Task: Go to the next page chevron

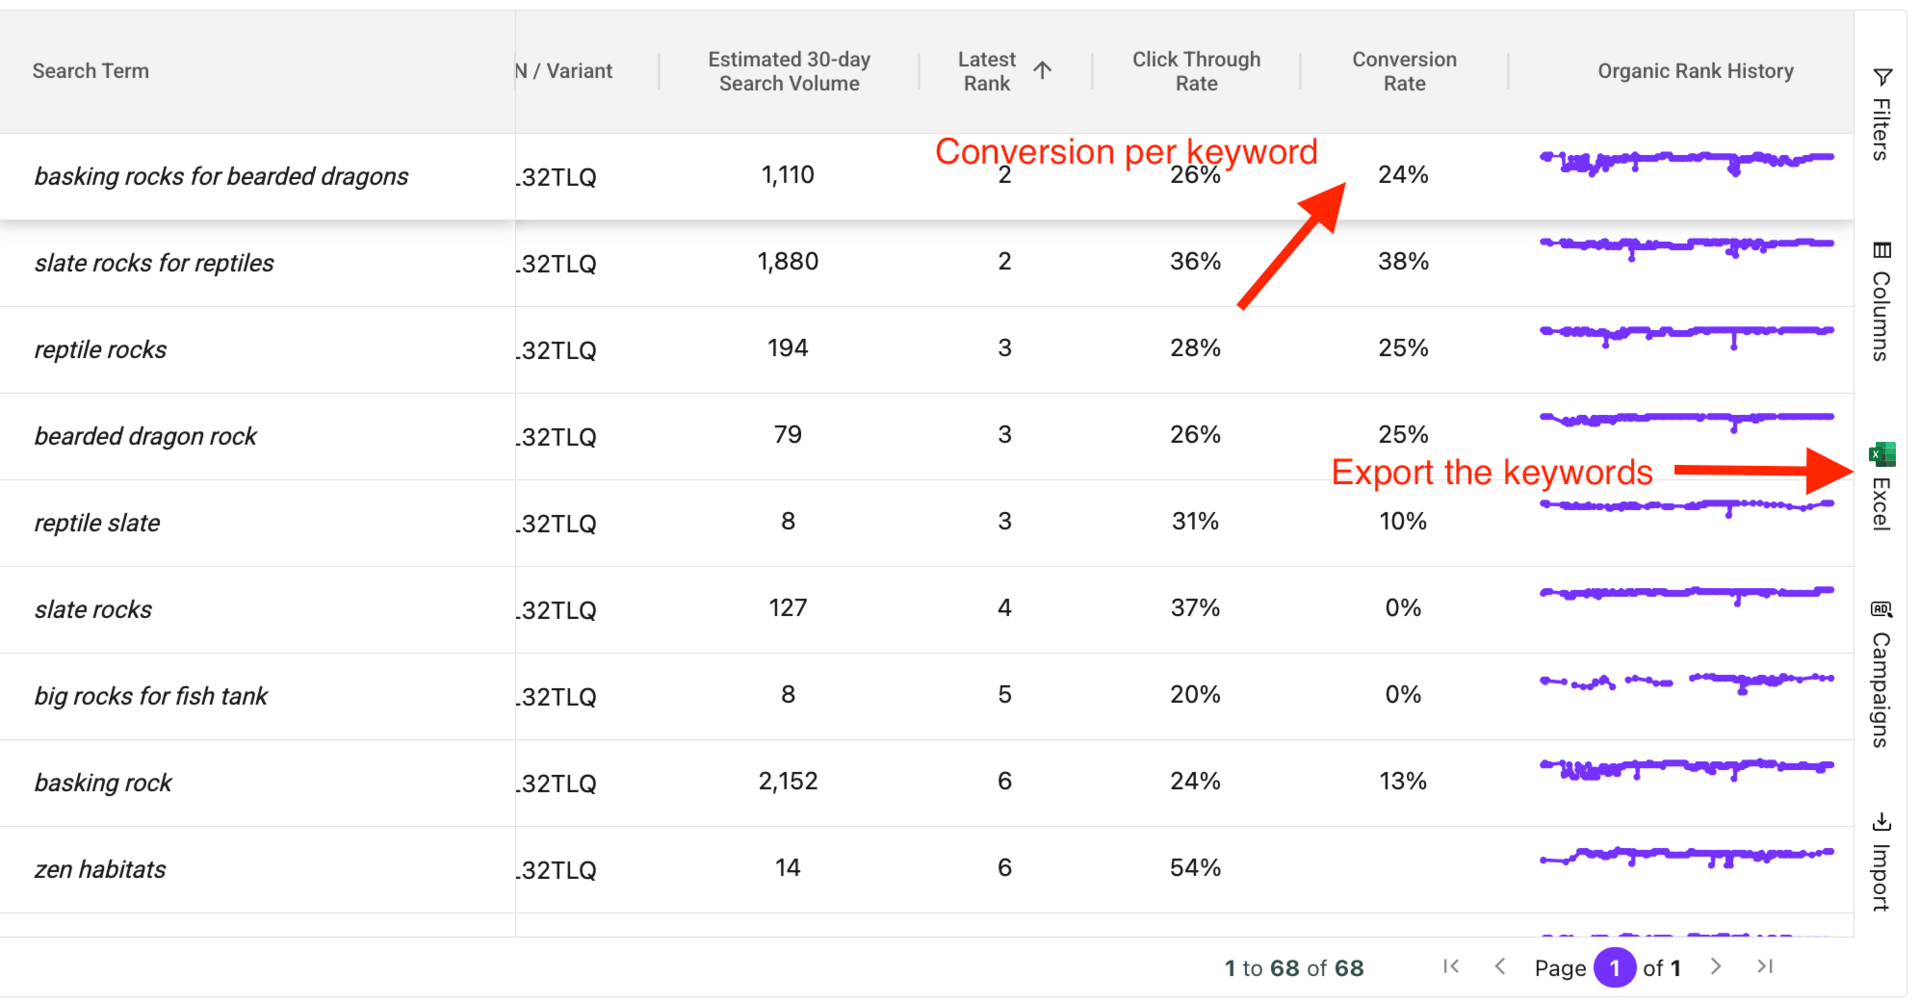Action: [x=1716, y=967]
